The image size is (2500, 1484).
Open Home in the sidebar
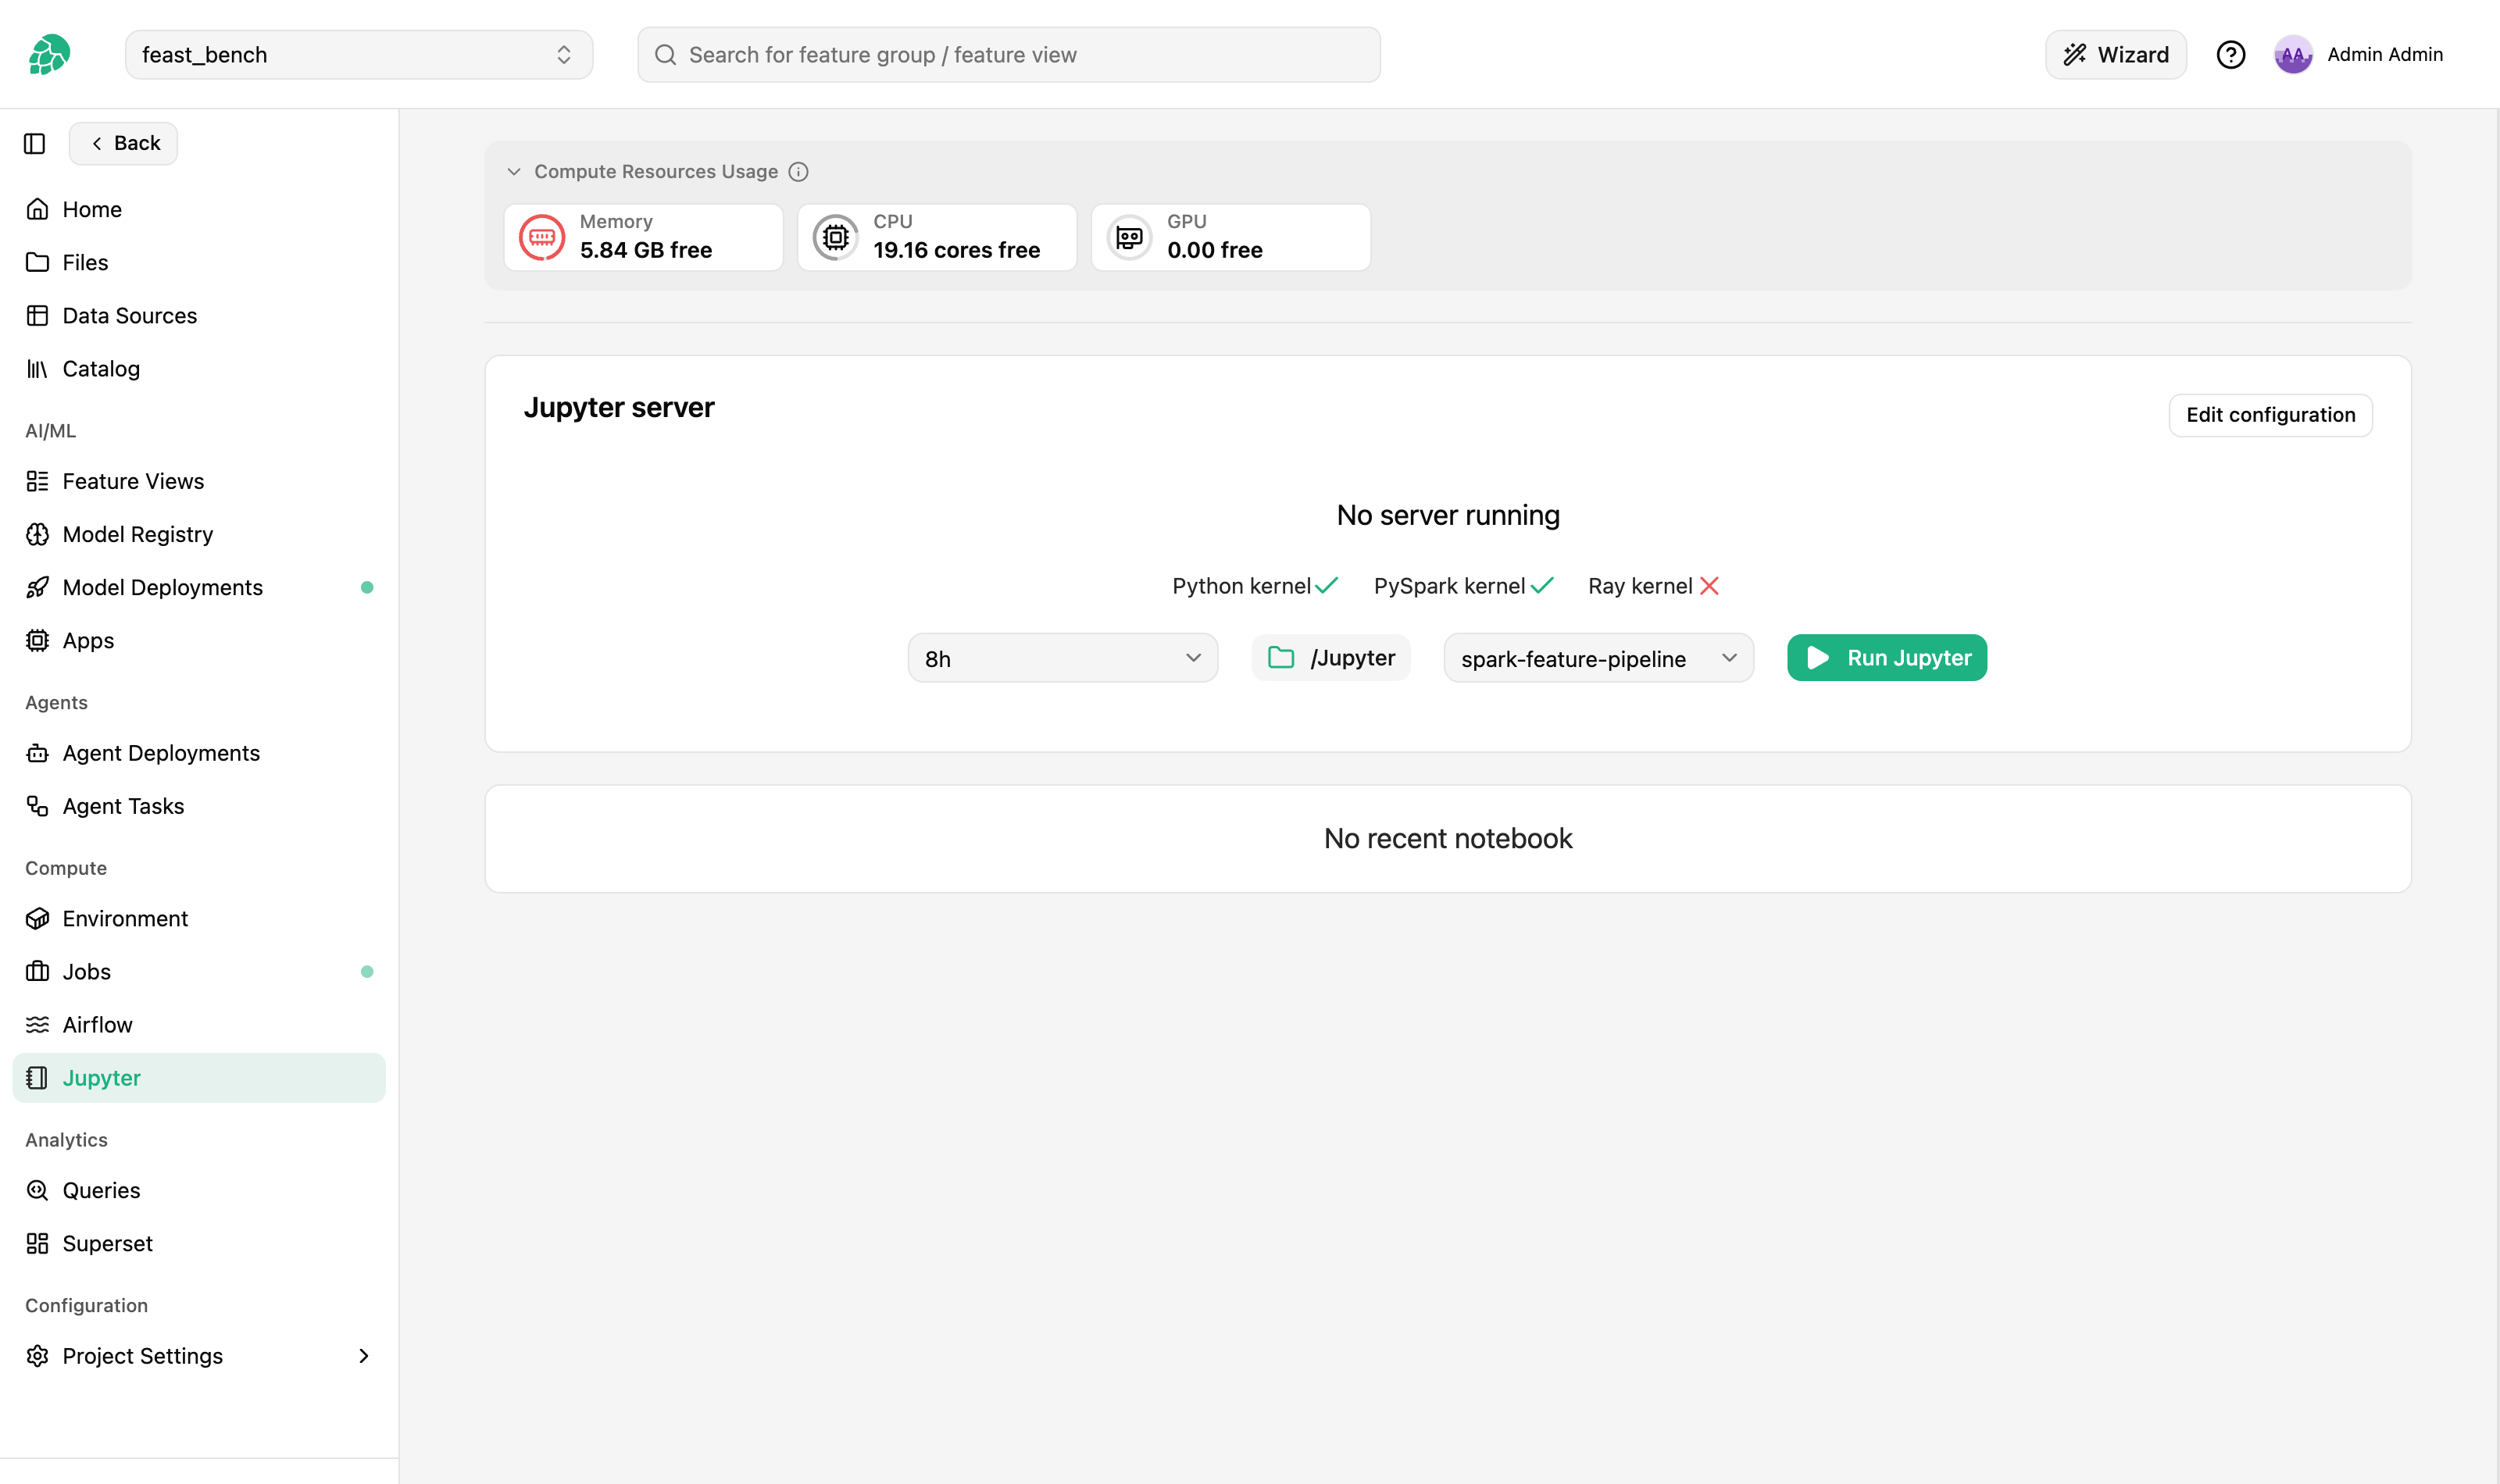point(198,209)
